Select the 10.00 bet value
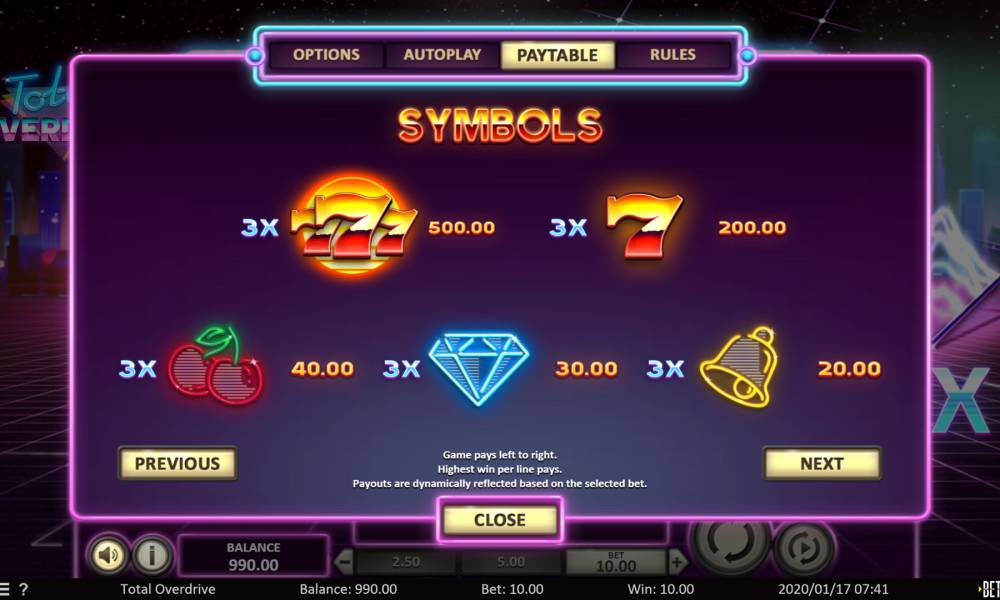1000x600 pixels. pos(615,562)
